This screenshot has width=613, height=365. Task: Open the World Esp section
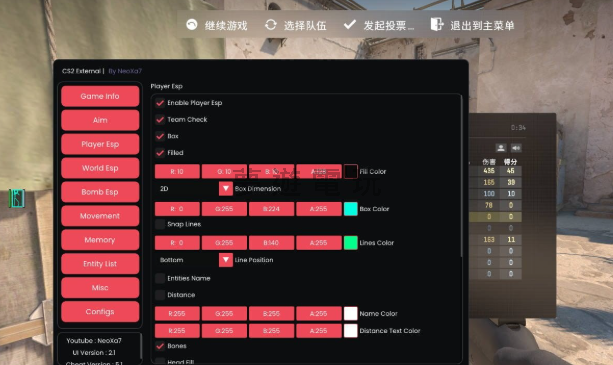point(100,168)
